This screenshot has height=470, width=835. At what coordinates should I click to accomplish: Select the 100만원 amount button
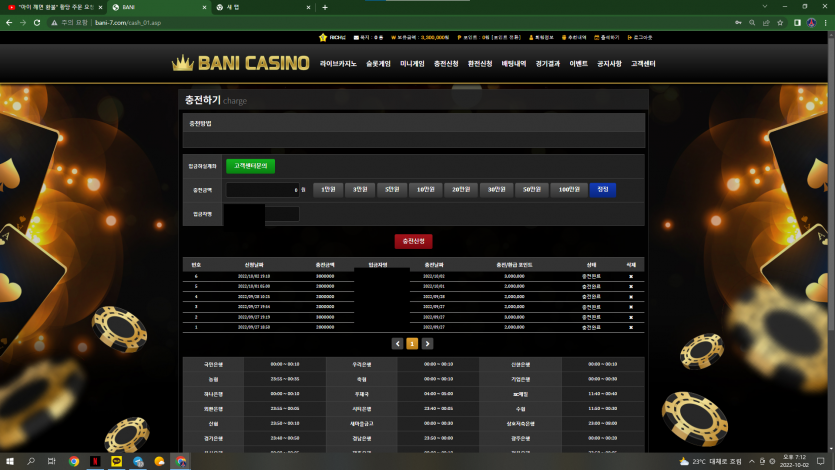(569, 190)
